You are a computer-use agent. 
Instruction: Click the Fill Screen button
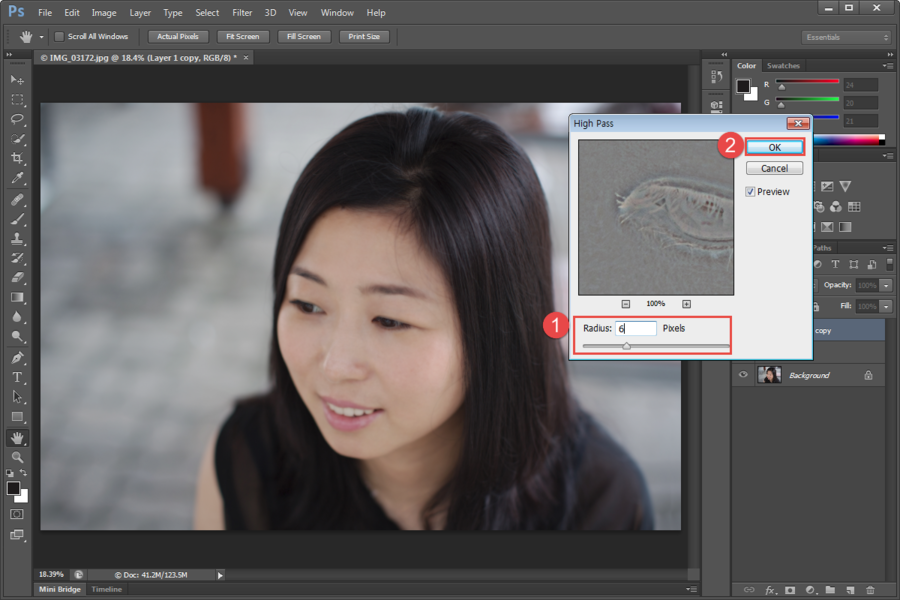click(304, 37)
